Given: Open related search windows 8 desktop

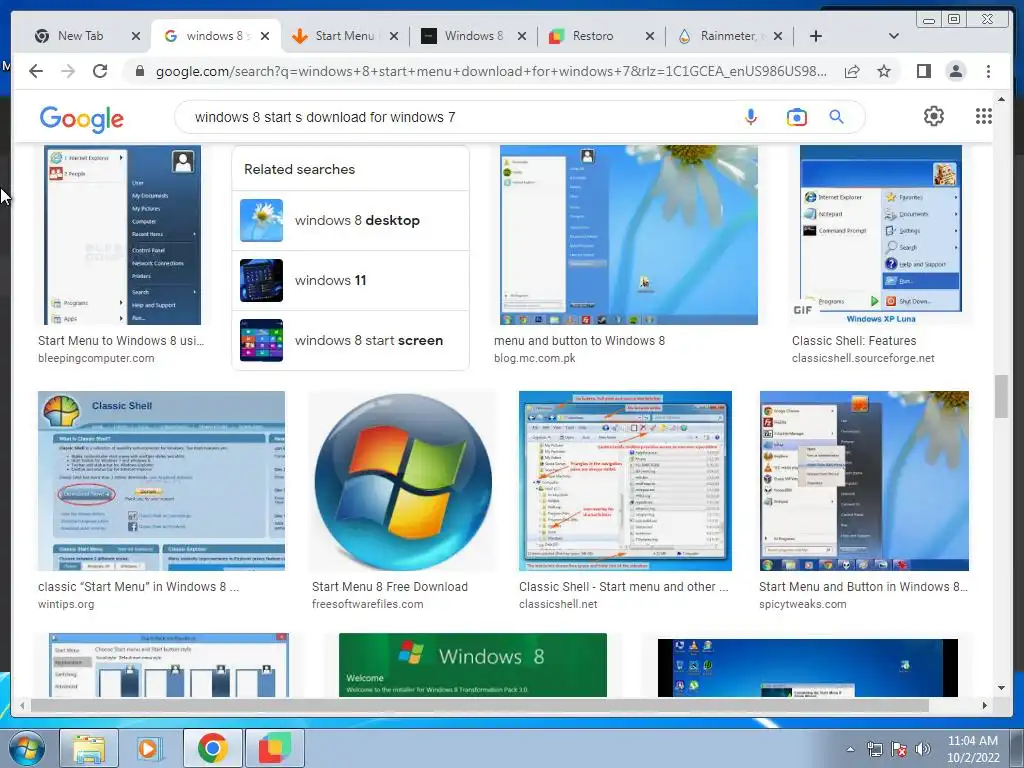Looking at the screenshot, I should coord(351,220).
